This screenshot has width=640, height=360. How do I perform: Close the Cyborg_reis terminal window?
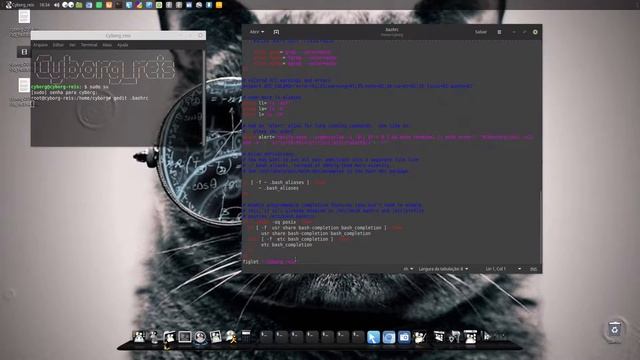coord(200,36)
